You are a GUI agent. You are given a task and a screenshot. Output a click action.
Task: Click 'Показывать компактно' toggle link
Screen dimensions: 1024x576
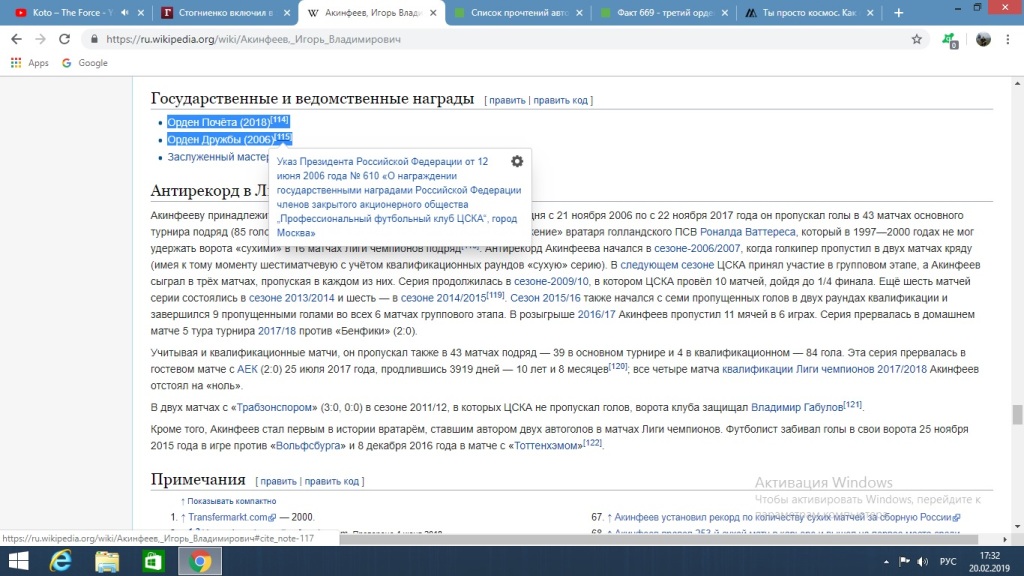tap(231, 501)
